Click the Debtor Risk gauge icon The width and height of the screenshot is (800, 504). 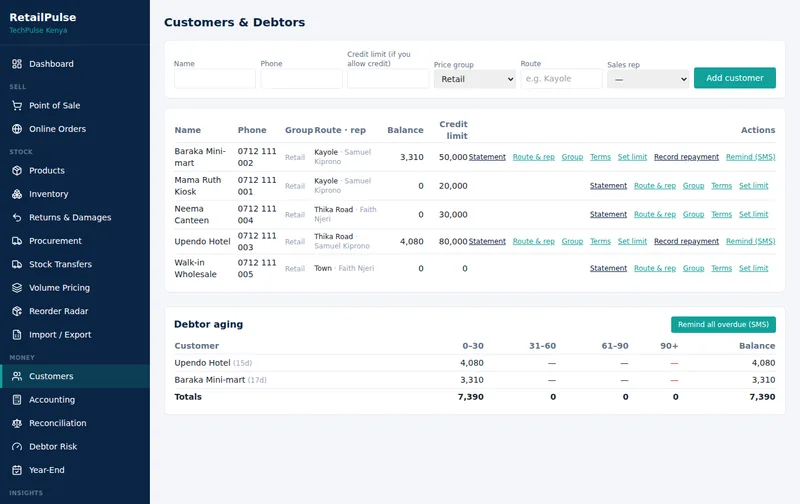(x=17, y=446)
